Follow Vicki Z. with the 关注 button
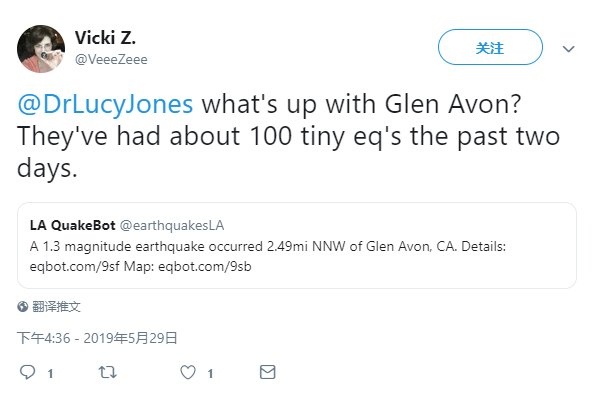This screenshot has width=595, height=394. point(490,47)
